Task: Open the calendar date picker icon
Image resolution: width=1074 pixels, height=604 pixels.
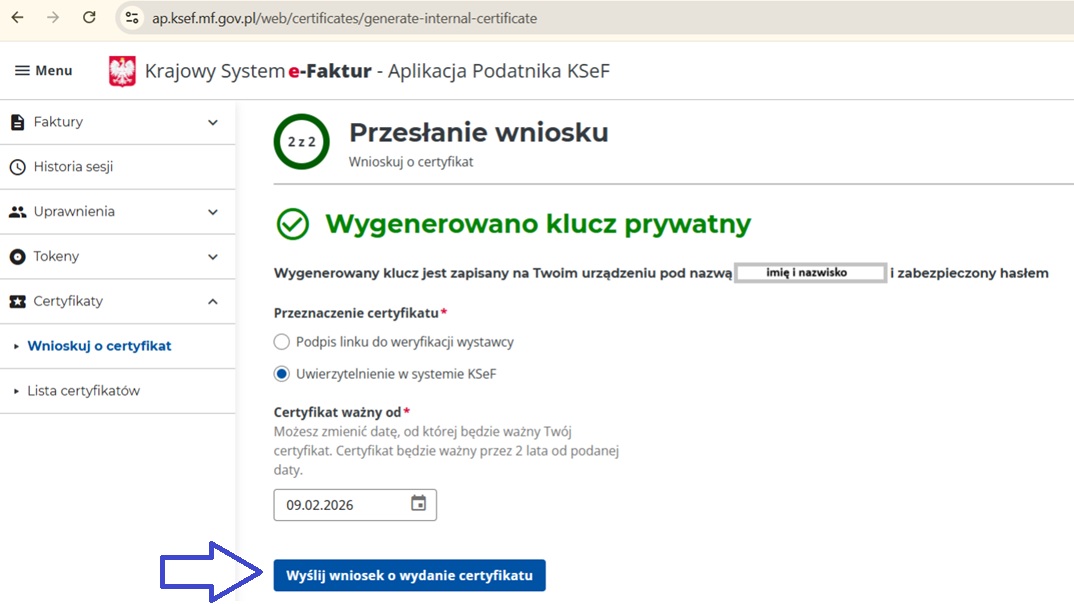Action: [418, 504]
